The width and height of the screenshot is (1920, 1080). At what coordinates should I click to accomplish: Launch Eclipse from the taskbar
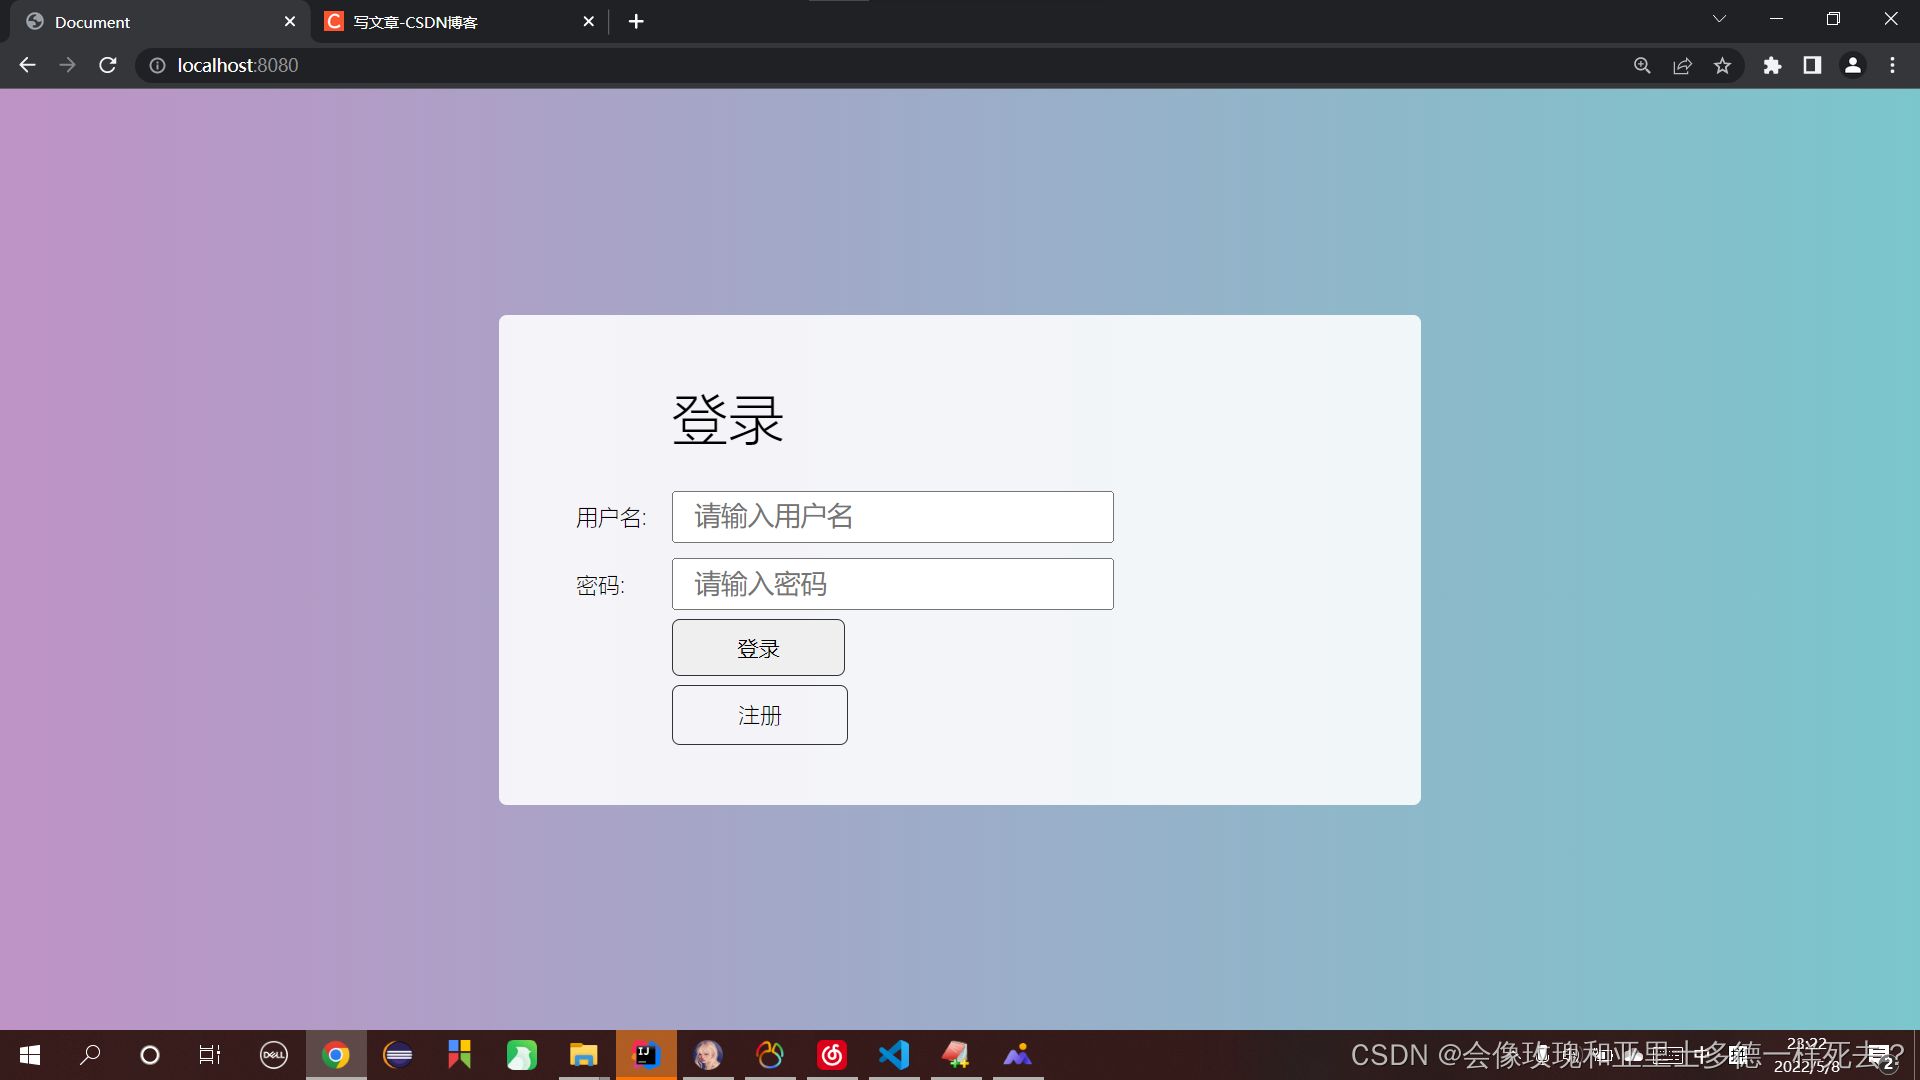[x=398, y=1055]
